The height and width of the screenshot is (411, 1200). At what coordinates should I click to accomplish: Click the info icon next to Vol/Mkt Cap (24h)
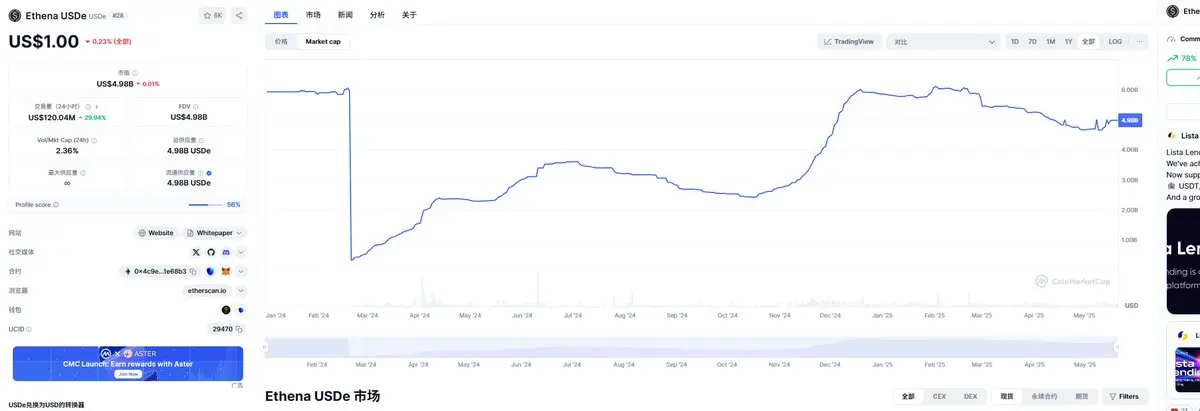point(95,139)
